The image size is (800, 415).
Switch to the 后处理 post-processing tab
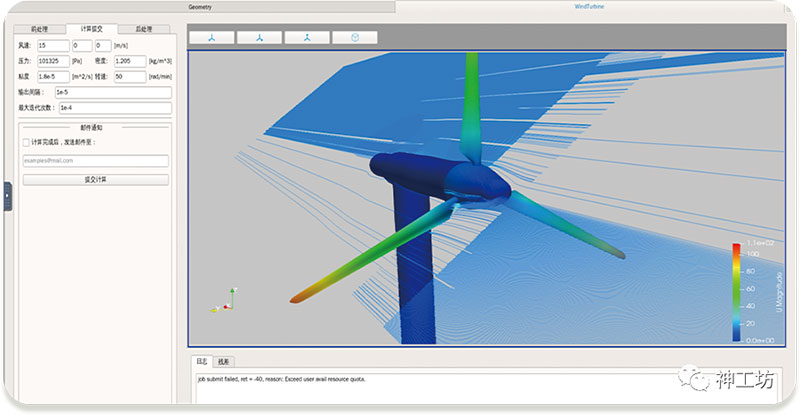click(144, 29)
